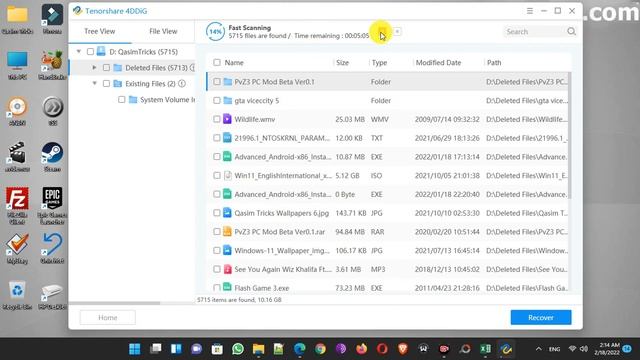Open WhatsApp from the taskbar

(x=238, y=349)
